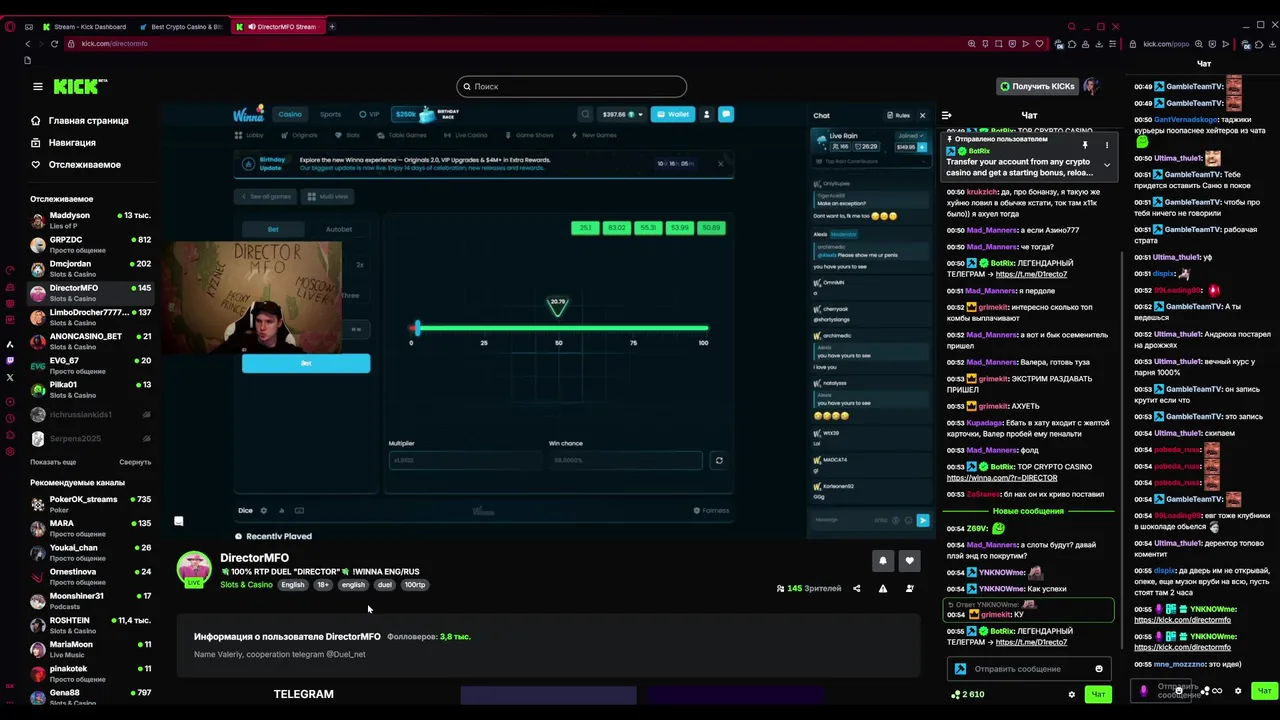1280x720 pixels.
Task: Focus the Отправить сообщение chat input
Action: (x=1028, y=669)
